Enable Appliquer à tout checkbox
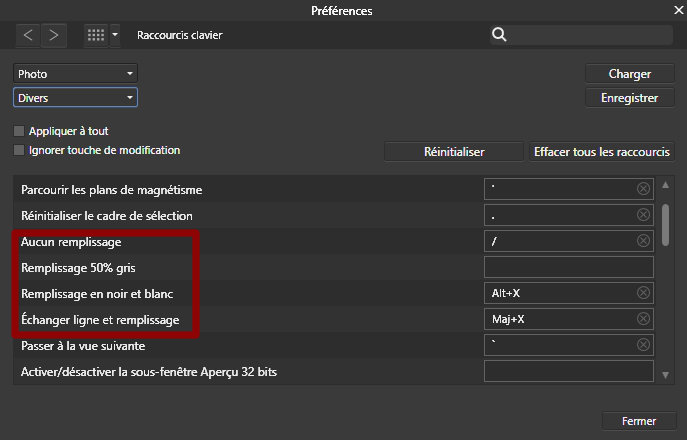This screenshot has height=440, width=687. coord(19,131)
